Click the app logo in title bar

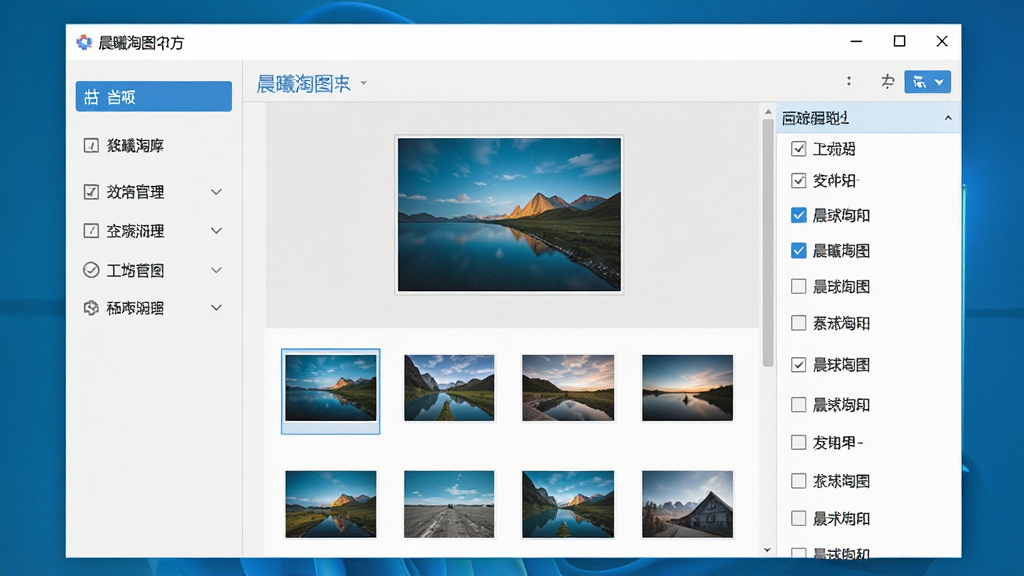click(x=84, y=42)
